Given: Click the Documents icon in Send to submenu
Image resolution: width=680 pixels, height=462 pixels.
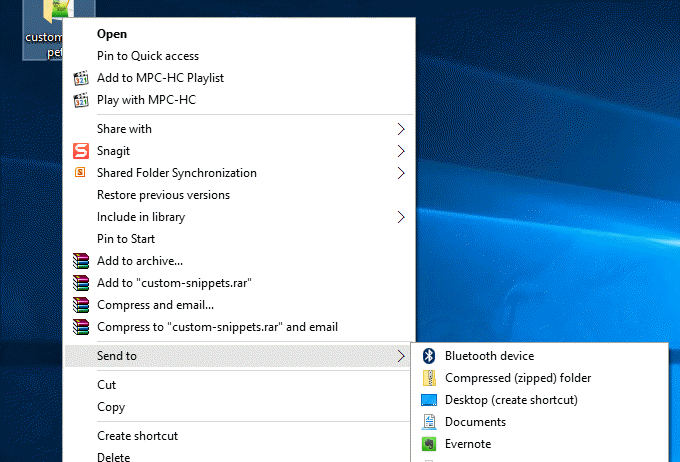Looking at the screenshot, I should click(x=429, y=422).
